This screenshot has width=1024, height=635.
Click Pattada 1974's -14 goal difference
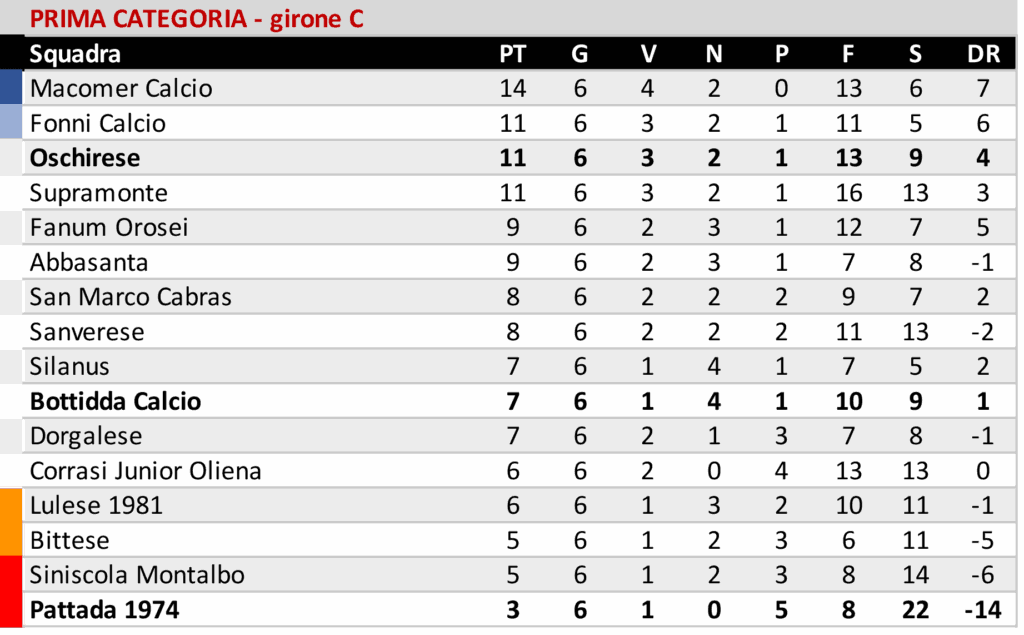pos(983,609)
